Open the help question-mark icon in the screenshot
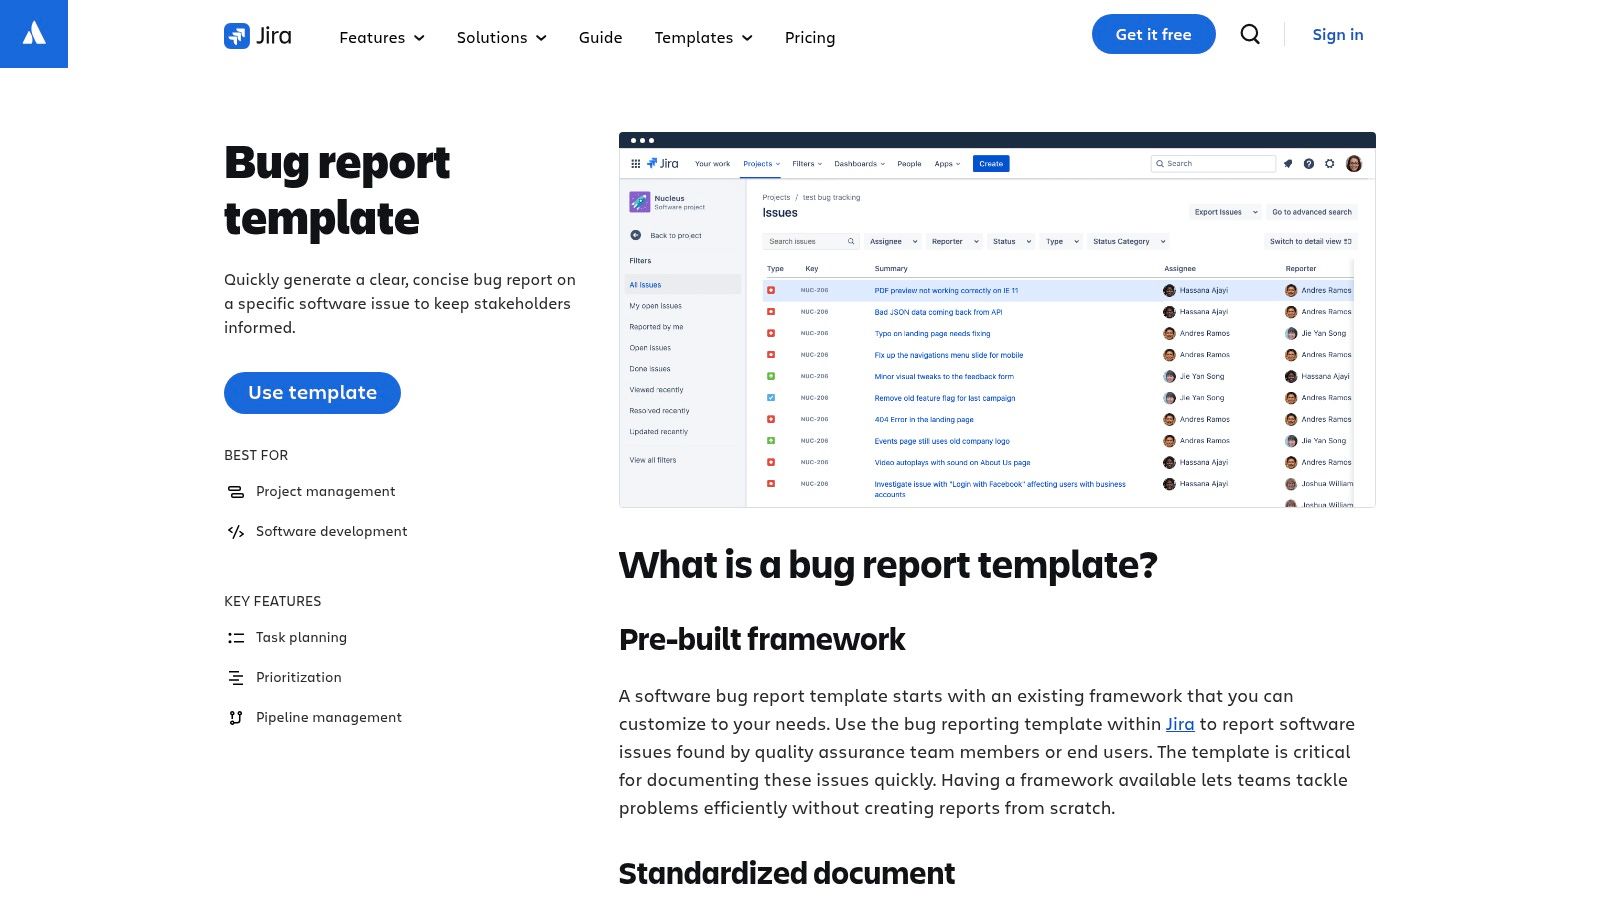This screenshot has height=900, width=1600. [1309, 163]
